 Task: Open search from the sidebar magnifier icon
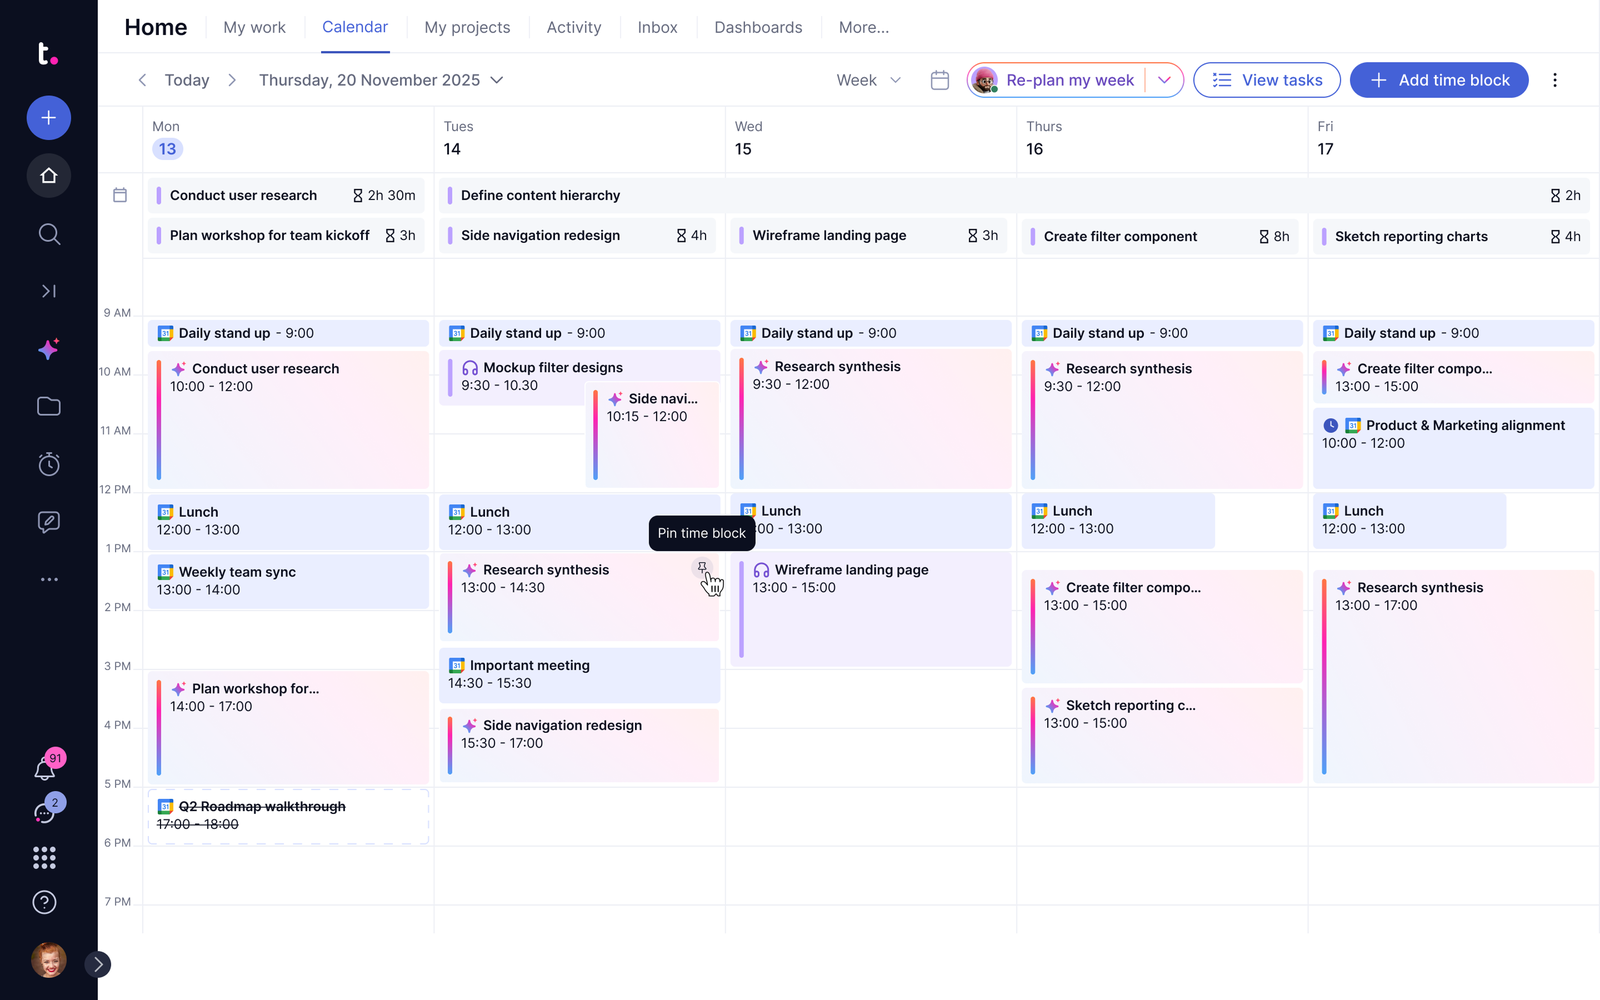coord(48,234)
